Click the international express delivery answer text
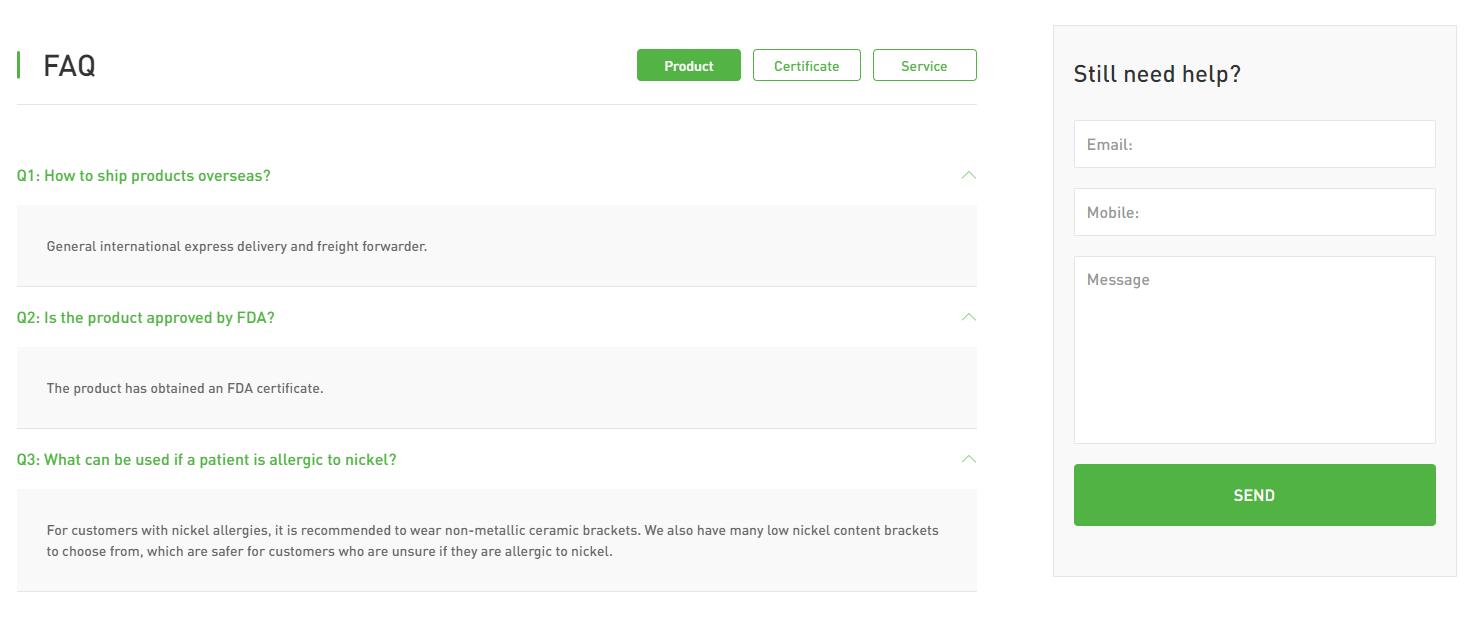The image size is (1481, 622). click(236, 246)
